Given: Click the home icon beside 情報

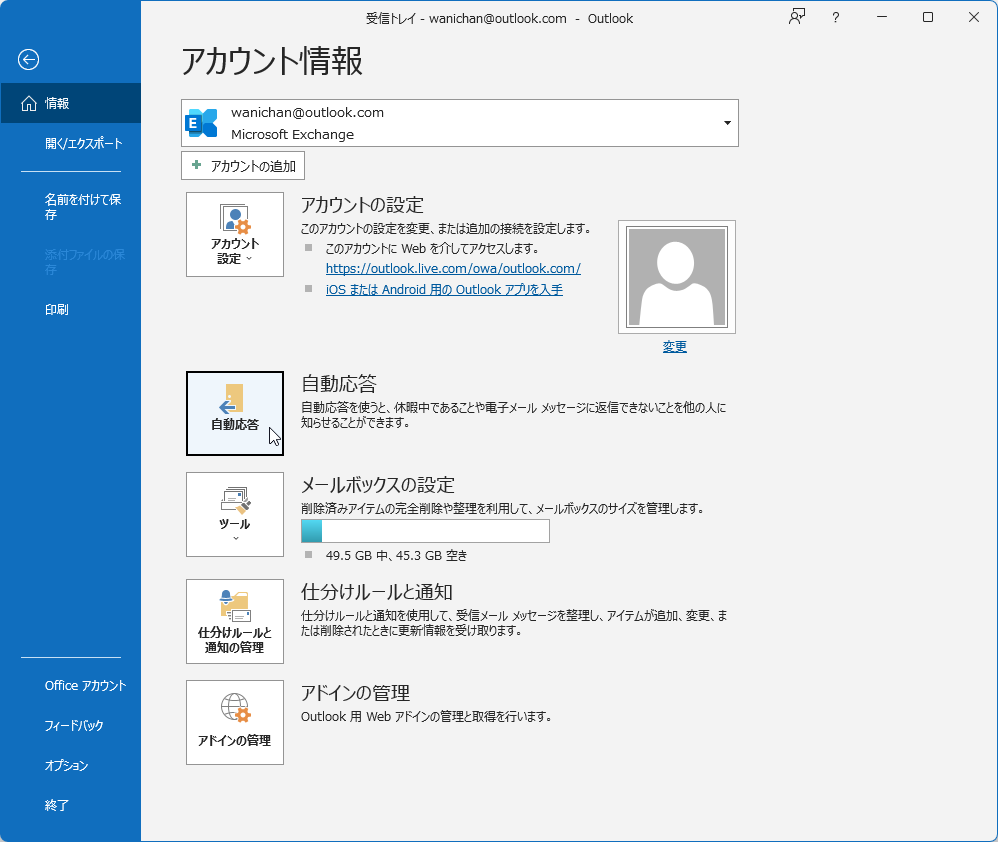Looking at the screenshot, I should [x=29, y=103].
